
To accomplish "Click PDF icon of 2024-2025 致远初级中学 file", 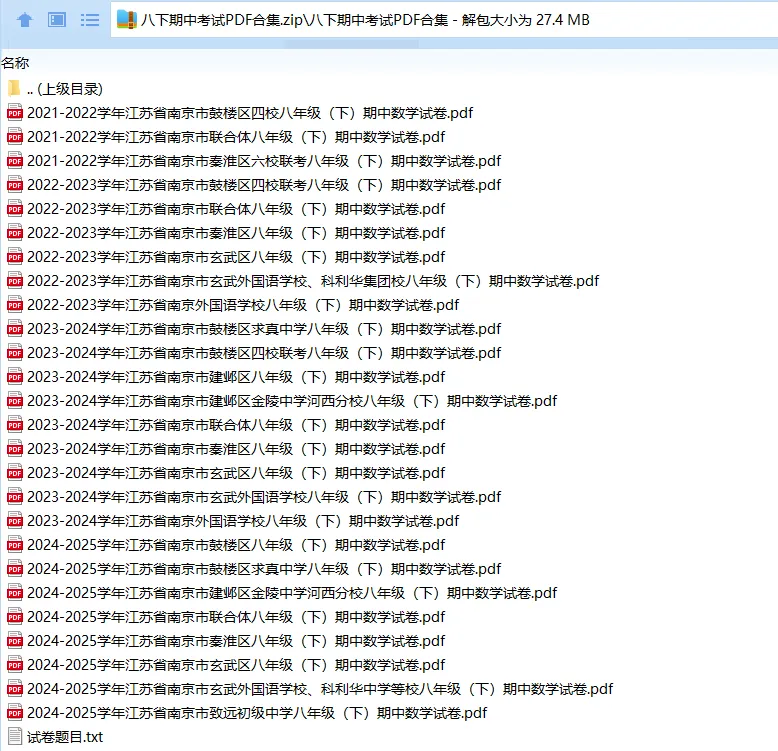I will [x=15, y=713].
